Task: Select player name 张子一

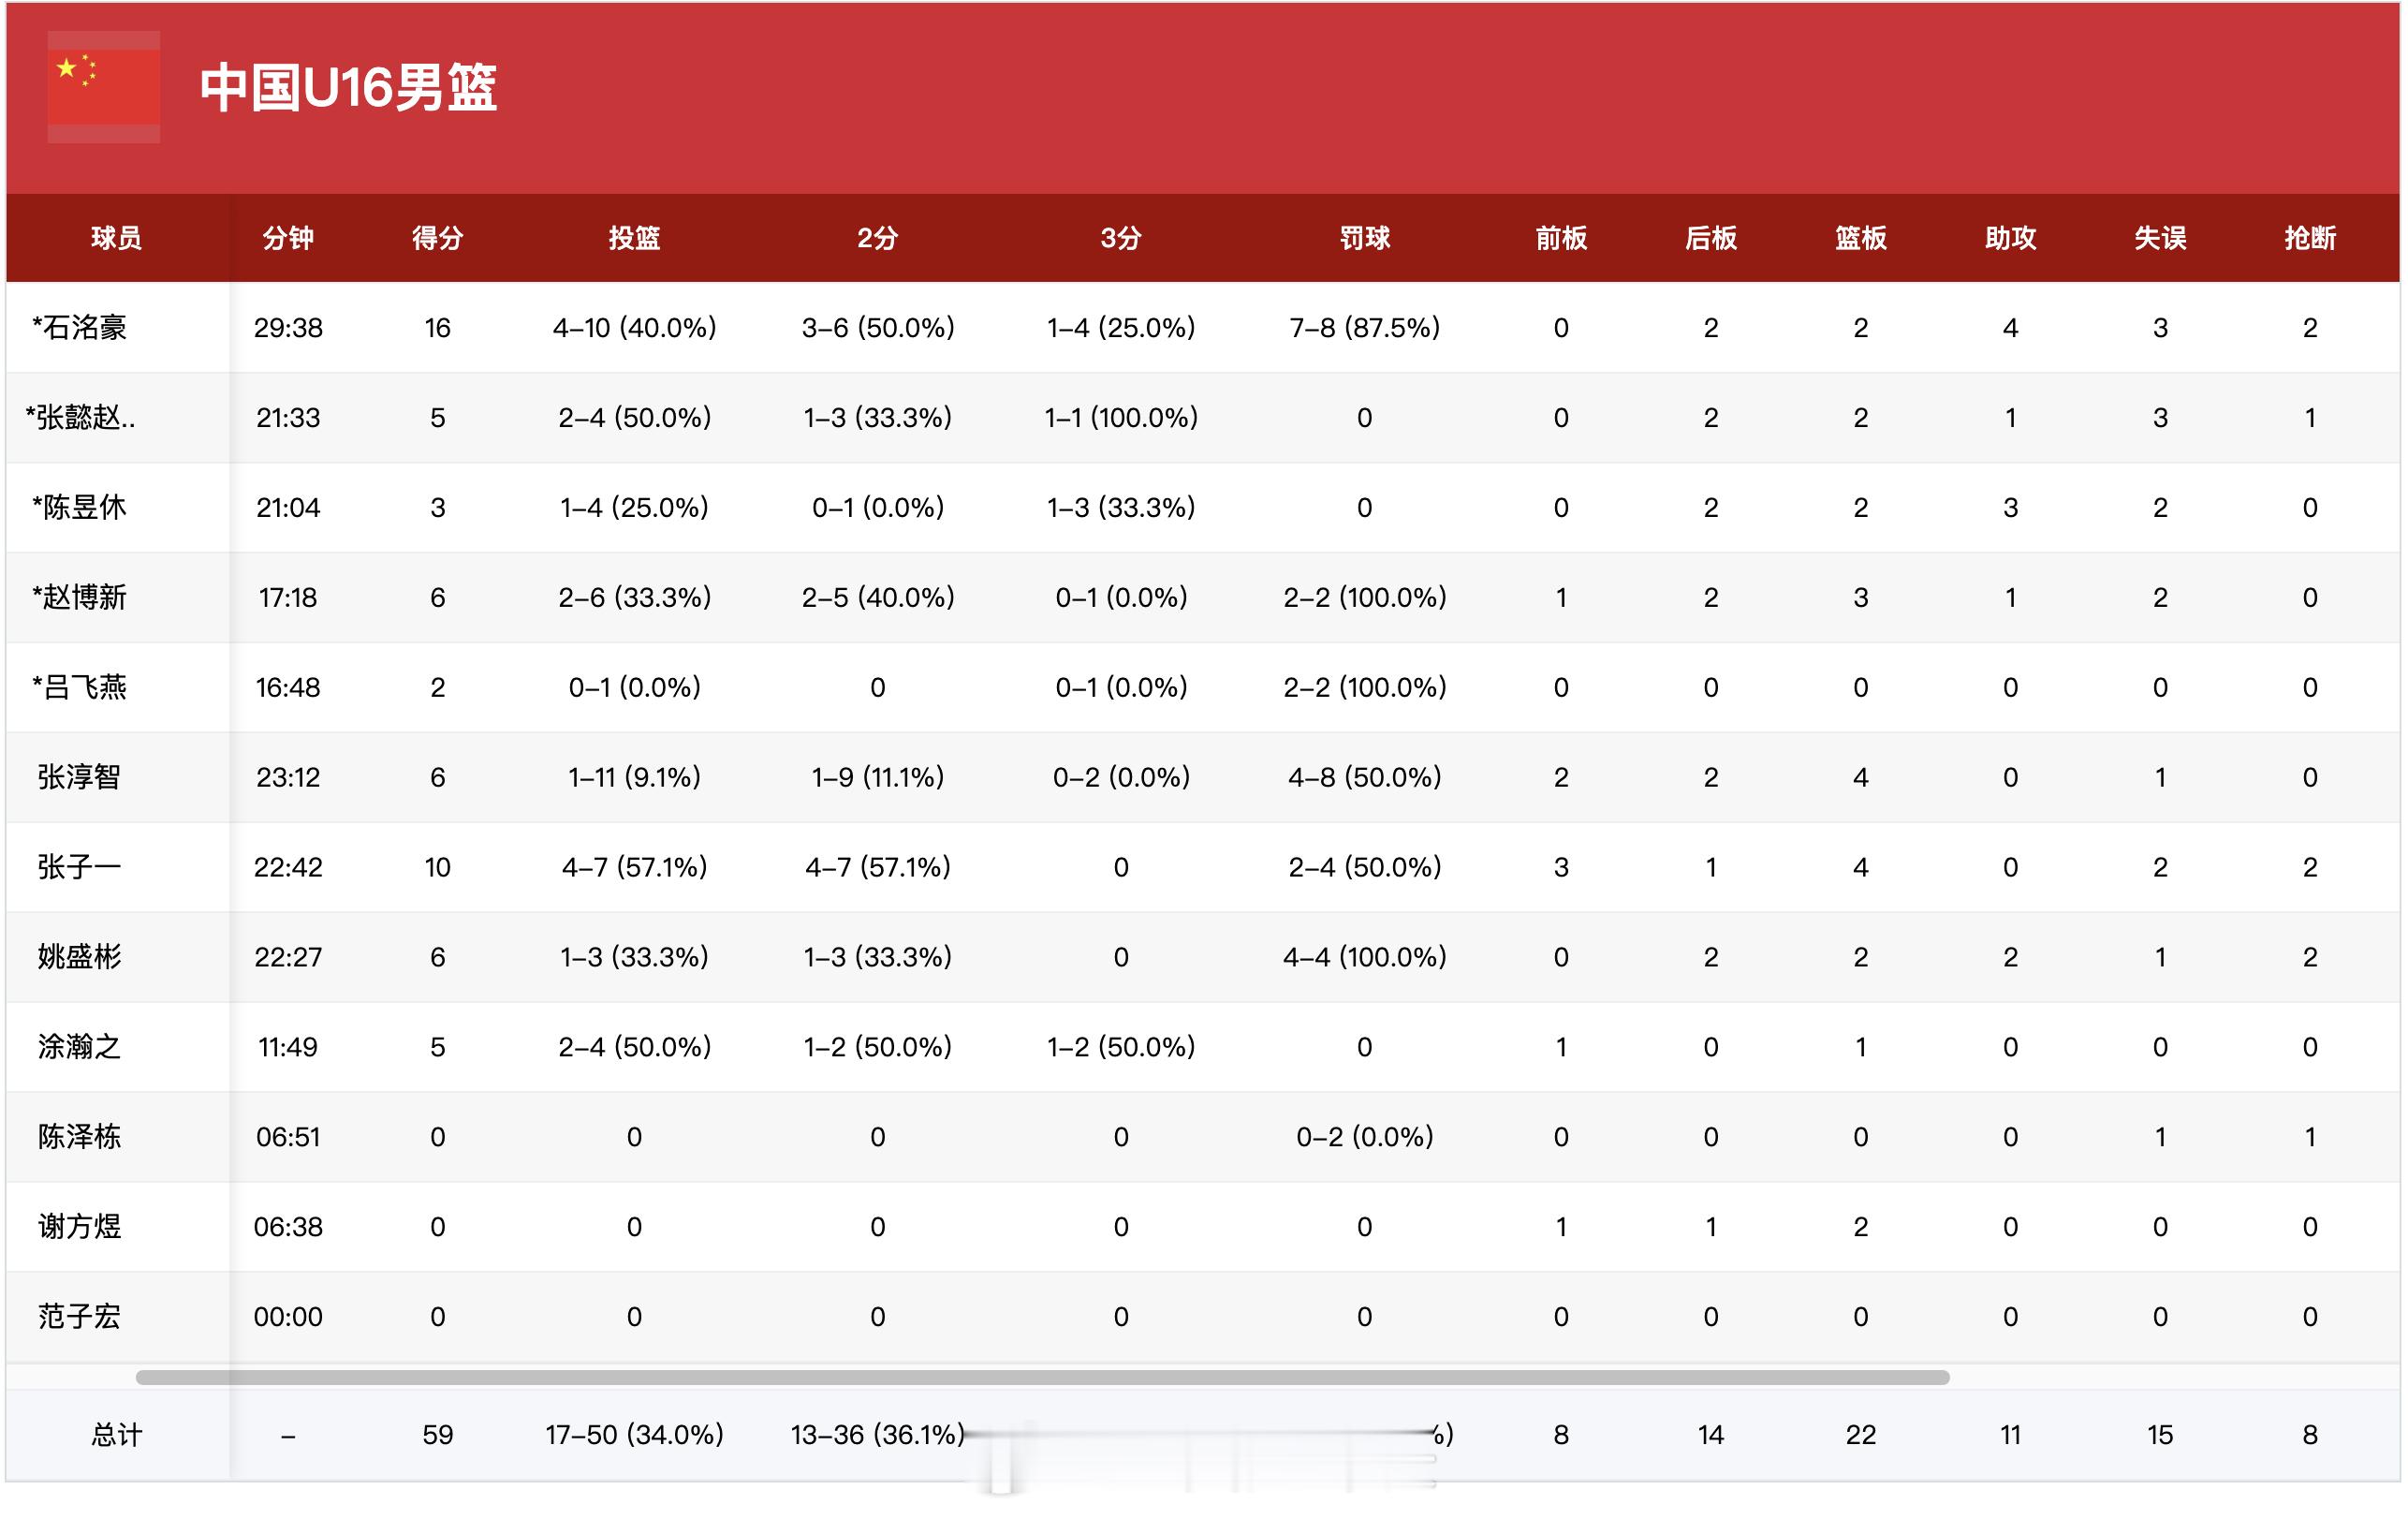Action: (x=79, y=867)
